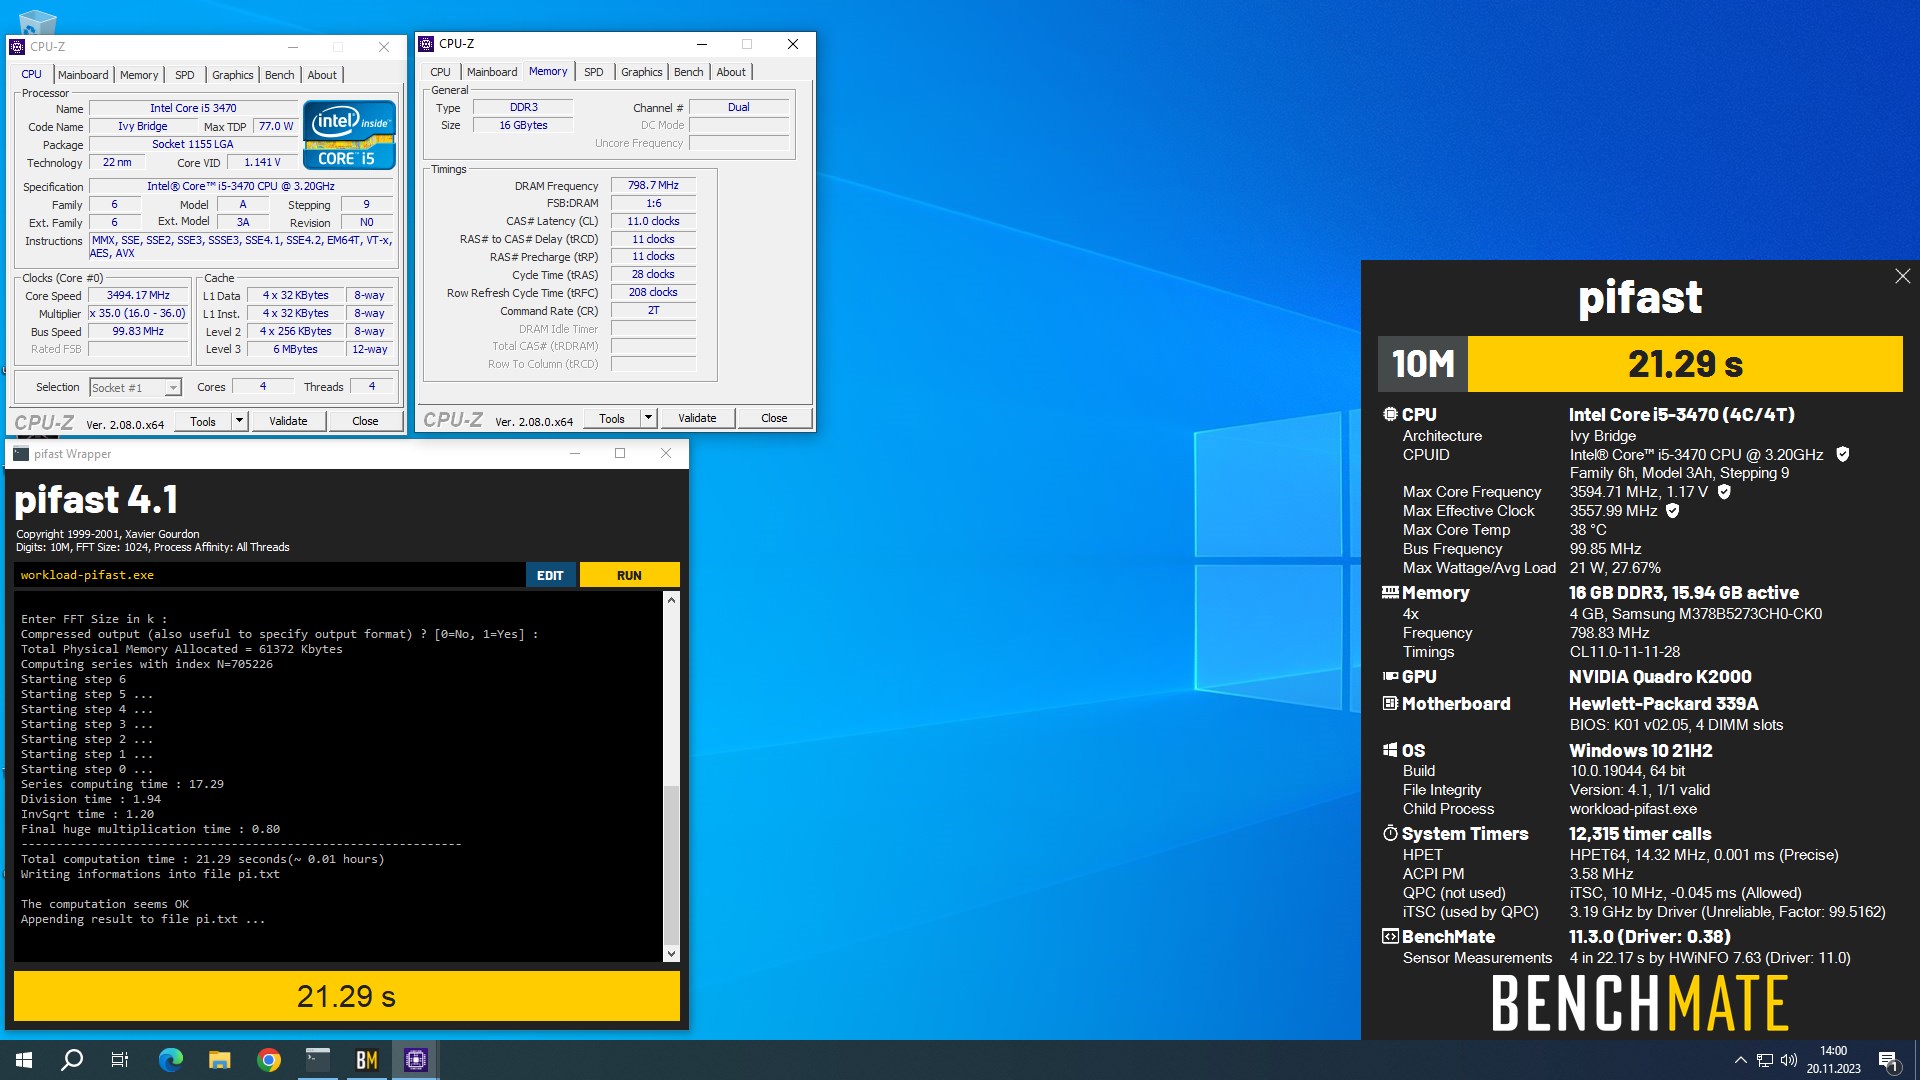Screen dimensions: 1920x1080
Task: Select Mainboard tab in left CPU-Z window
Action: coord(83,75)
